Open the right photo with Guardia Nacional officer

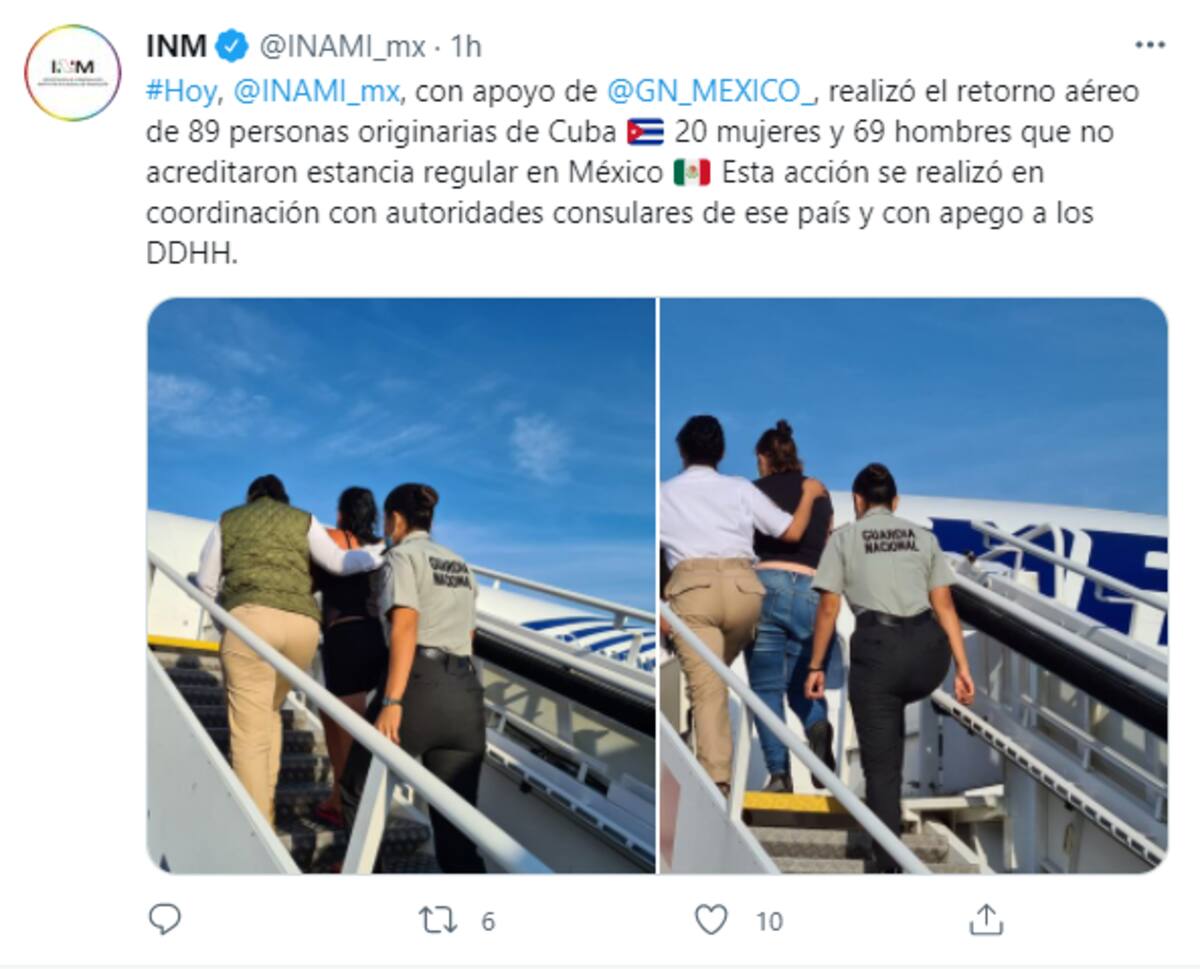click(913, 586)
